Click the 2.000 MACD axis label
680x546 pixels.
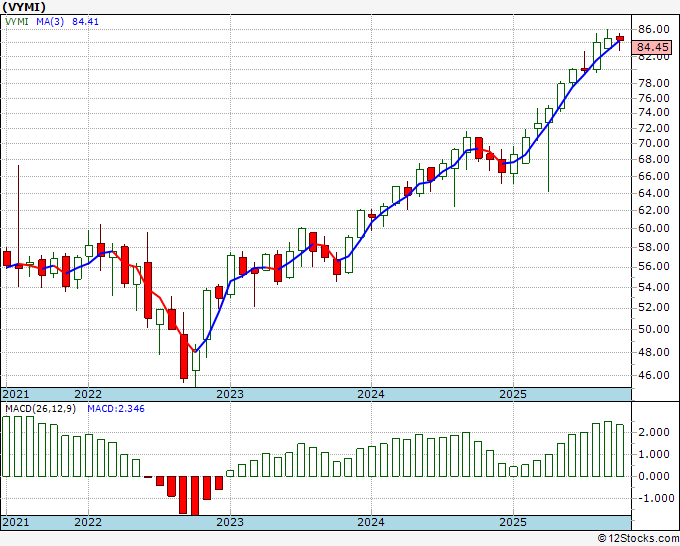tap(654, 432)
